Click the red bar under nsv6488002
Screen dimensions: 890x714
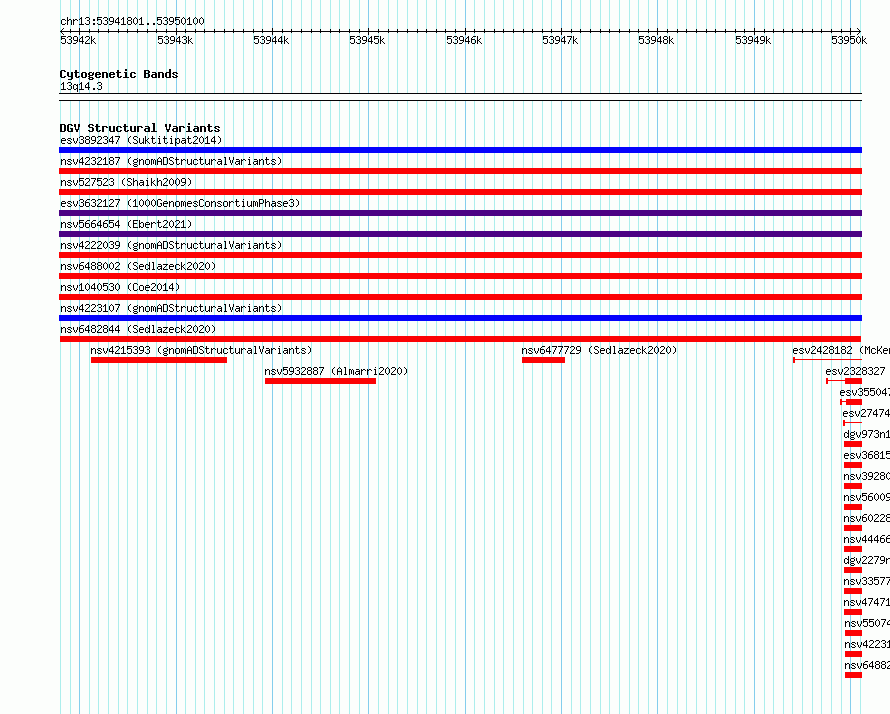pyautogui.click(x=460, y=276)
